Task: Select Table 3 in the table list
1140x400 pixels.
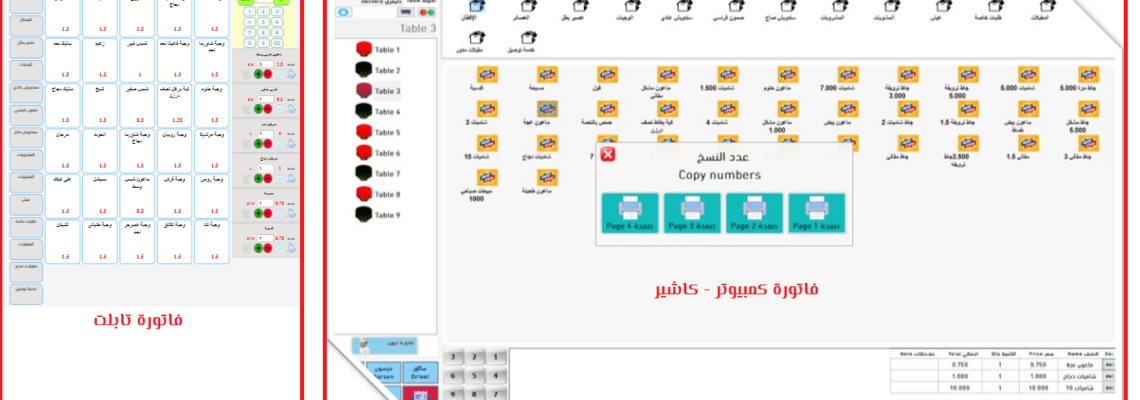Action: point(378,91)
